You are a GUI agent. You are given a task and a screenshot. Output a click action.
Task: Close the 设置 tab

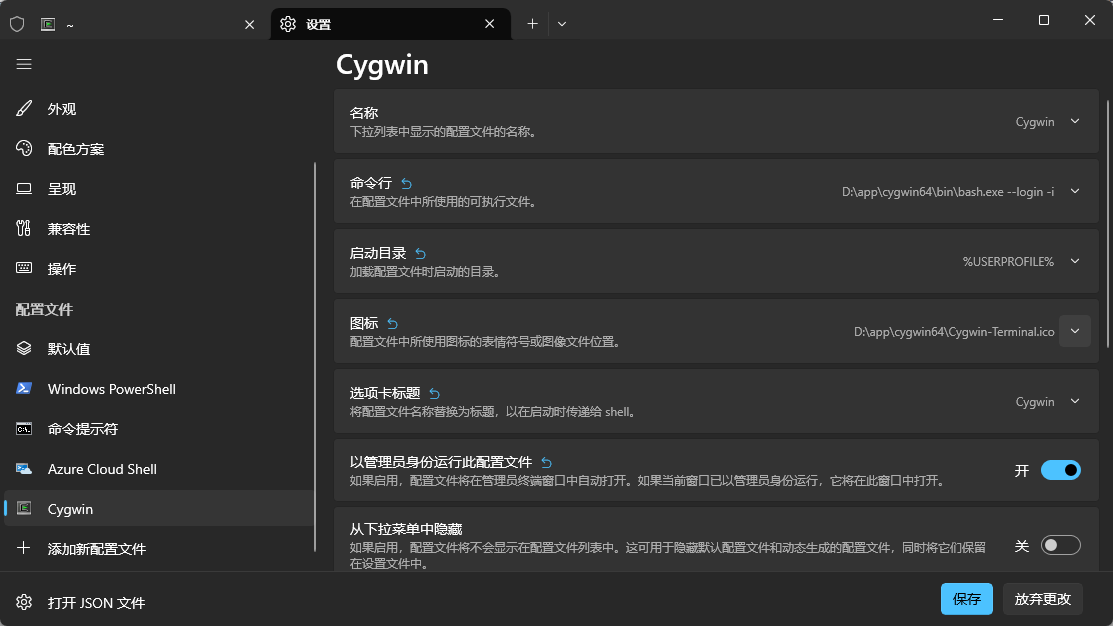tap(490, 24)
